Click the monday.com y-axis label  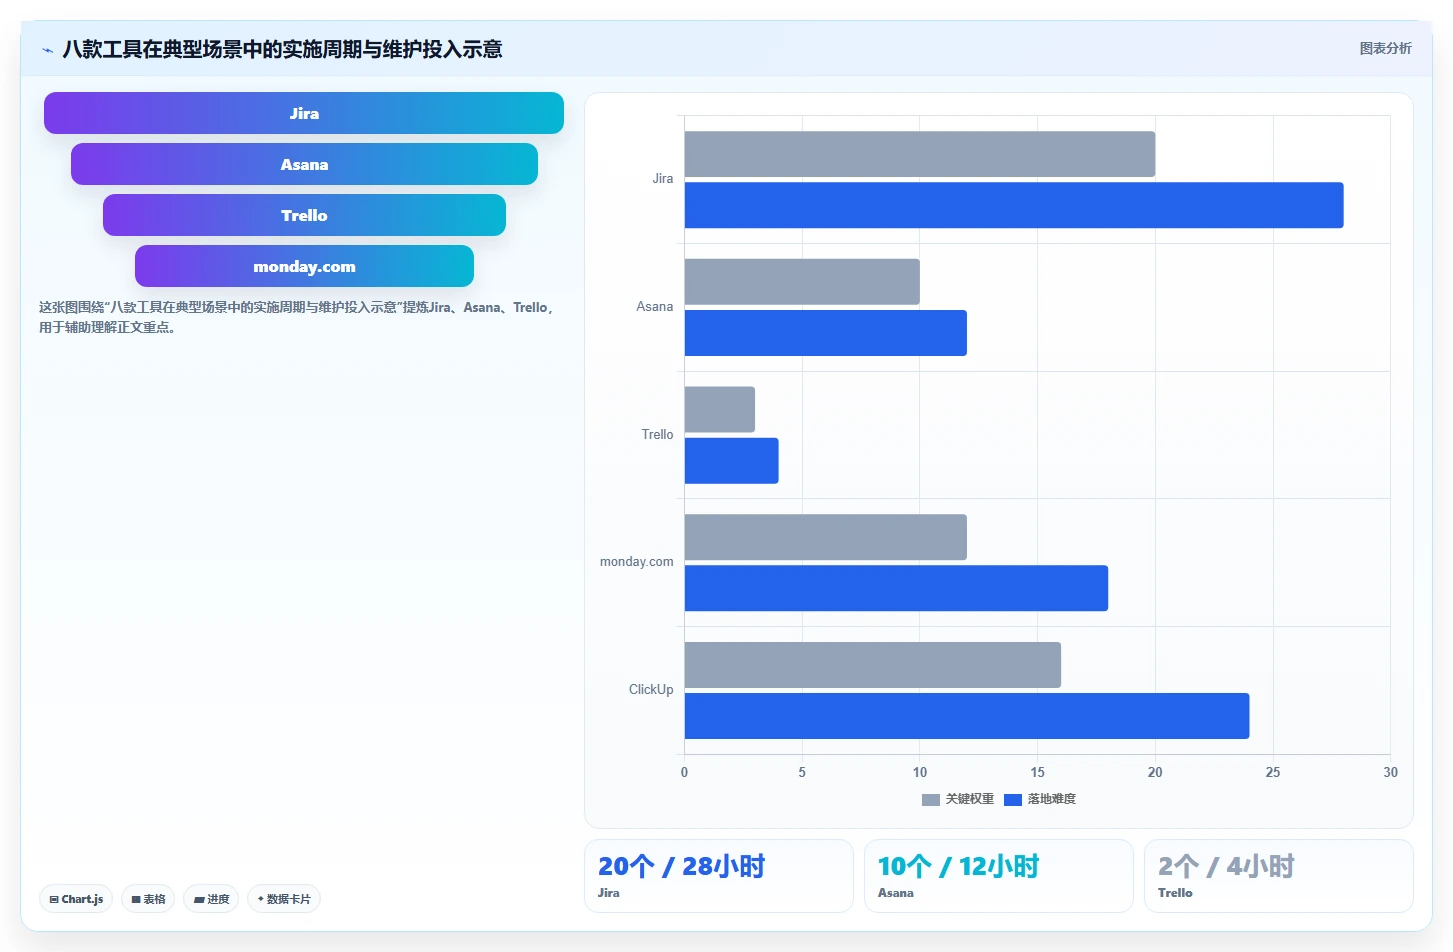pos(636,562)
